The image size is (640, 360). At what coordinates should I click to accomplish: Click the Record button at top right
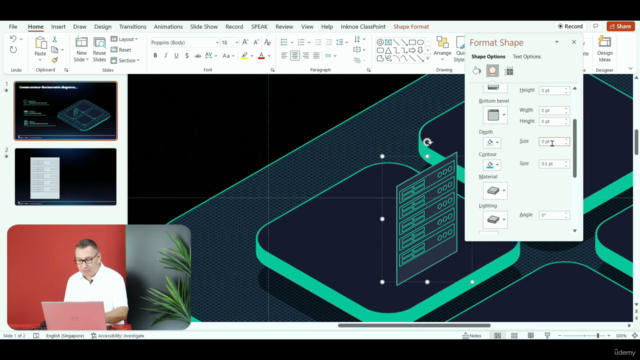coord(570,26)
